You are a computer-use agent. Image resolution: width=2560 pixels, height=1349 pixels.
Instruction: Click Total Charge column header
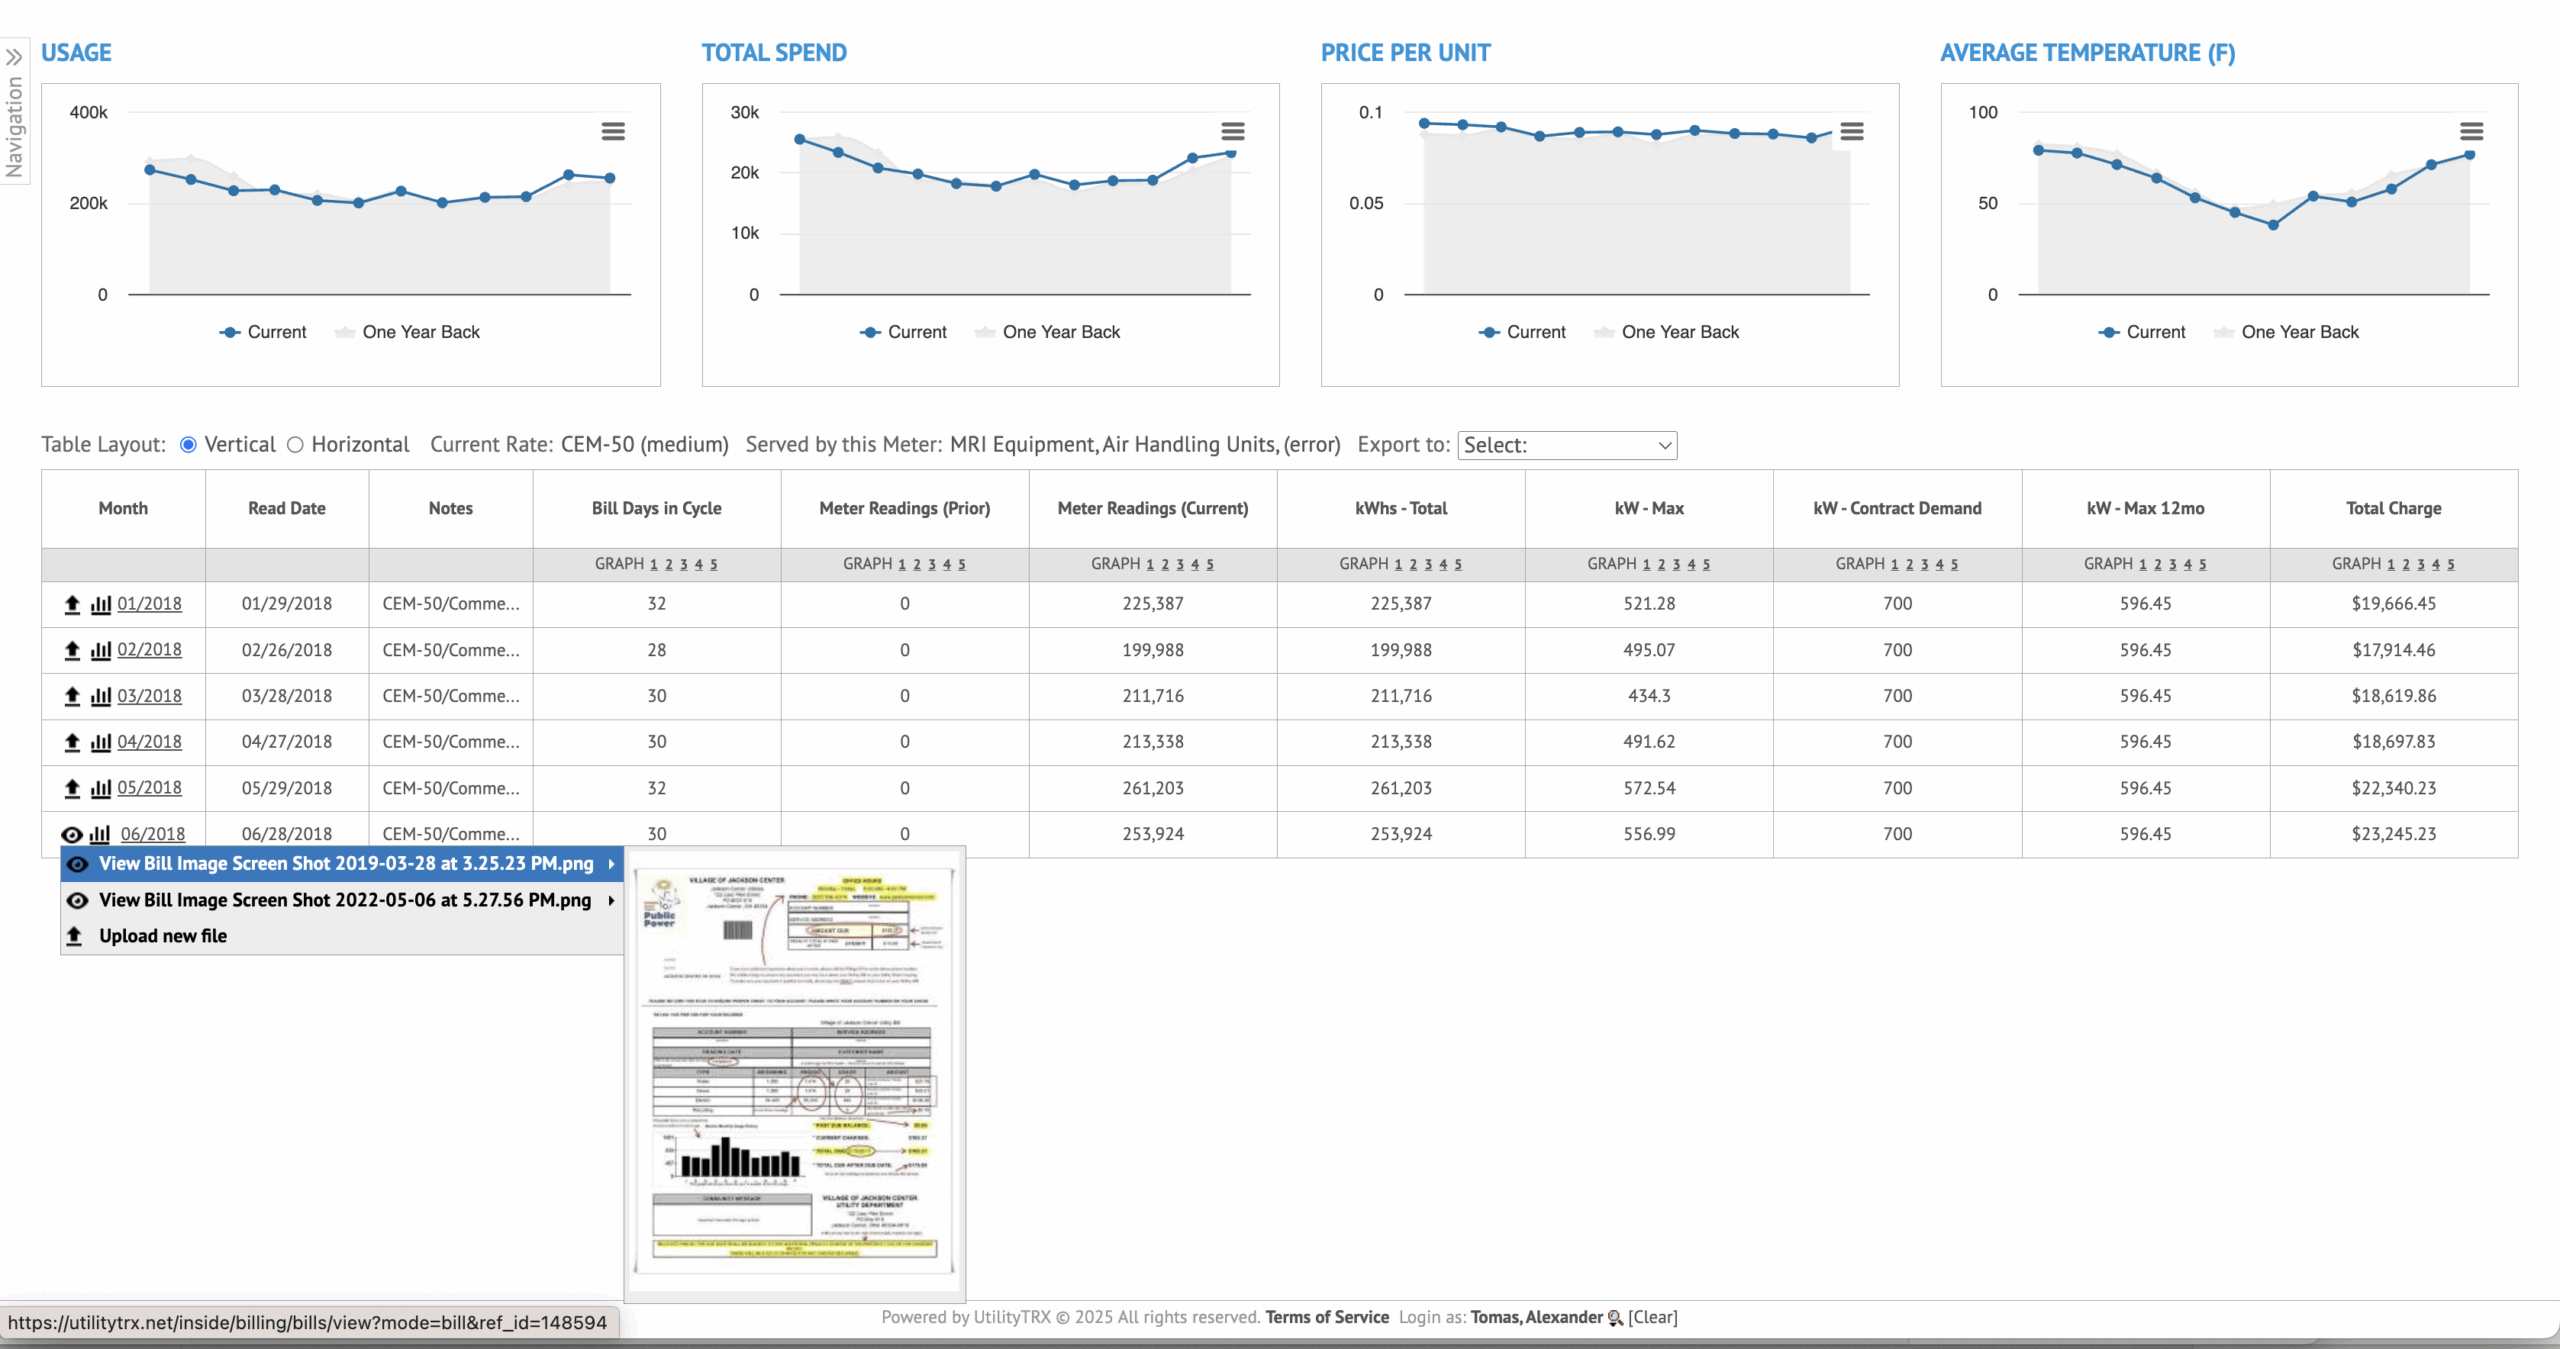tap(2394, 508)
